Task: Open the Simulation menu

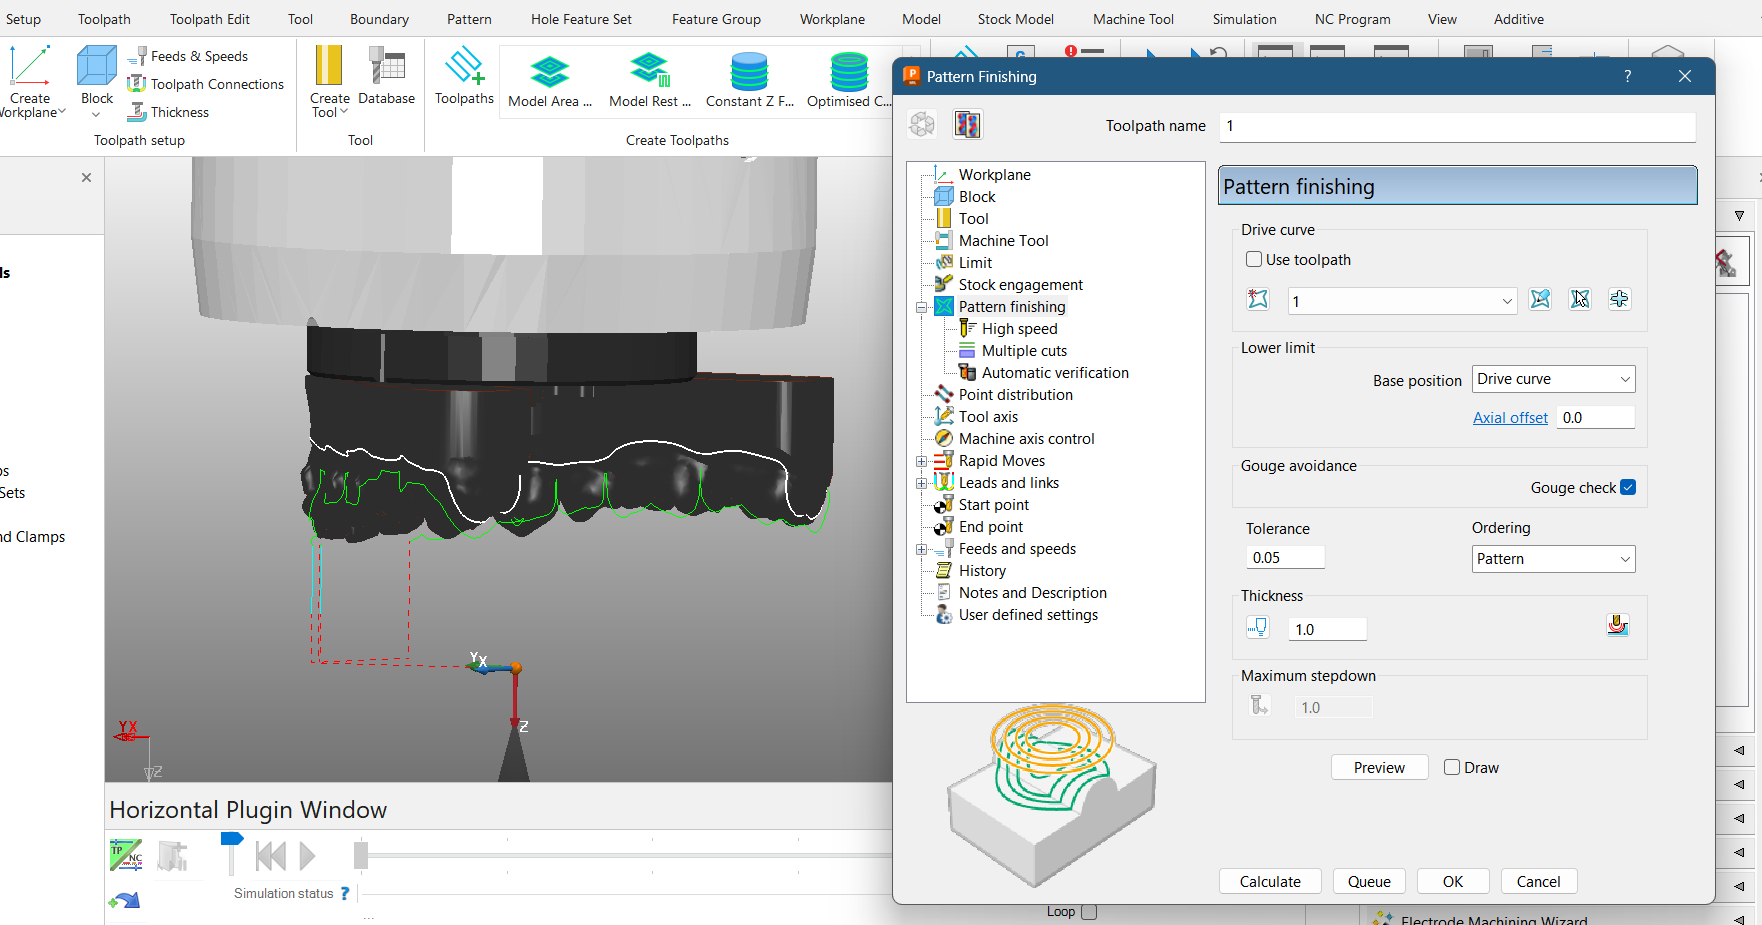Action: 1243,18
